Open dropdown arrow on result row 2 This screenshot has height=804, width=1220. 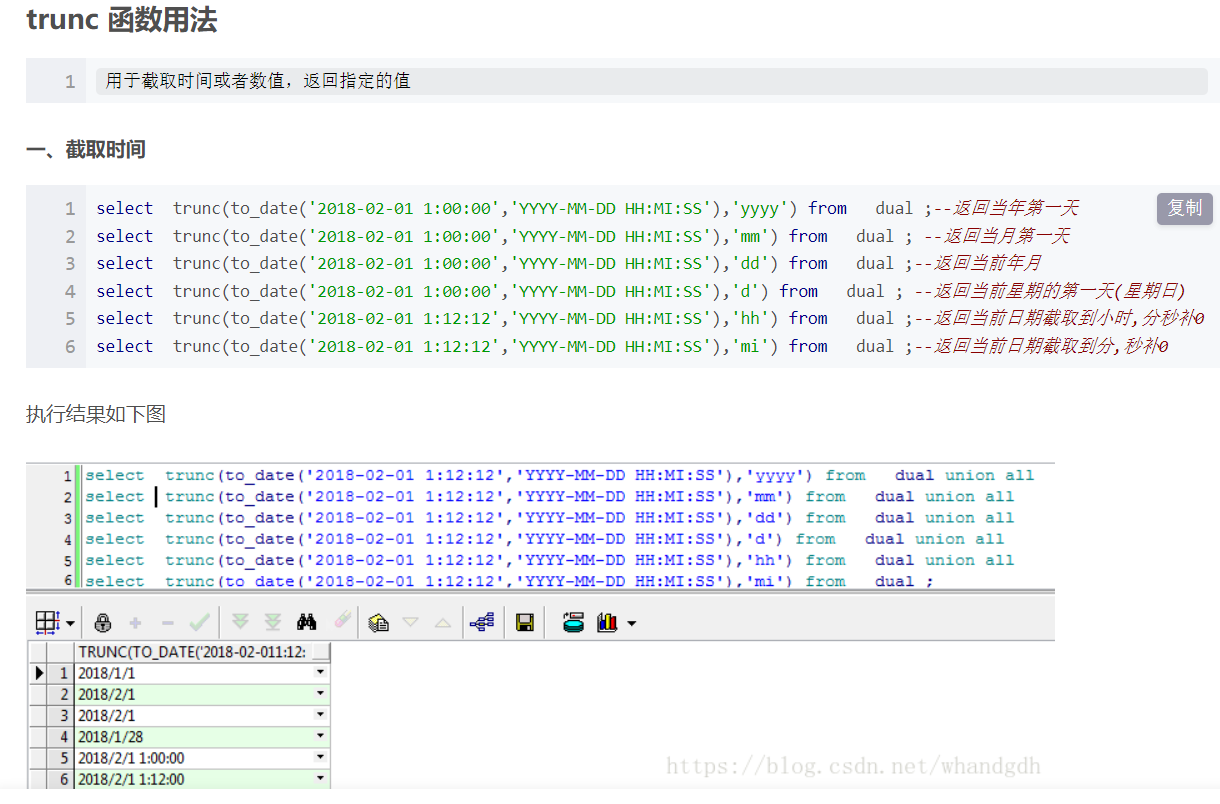tap(321, 695)
